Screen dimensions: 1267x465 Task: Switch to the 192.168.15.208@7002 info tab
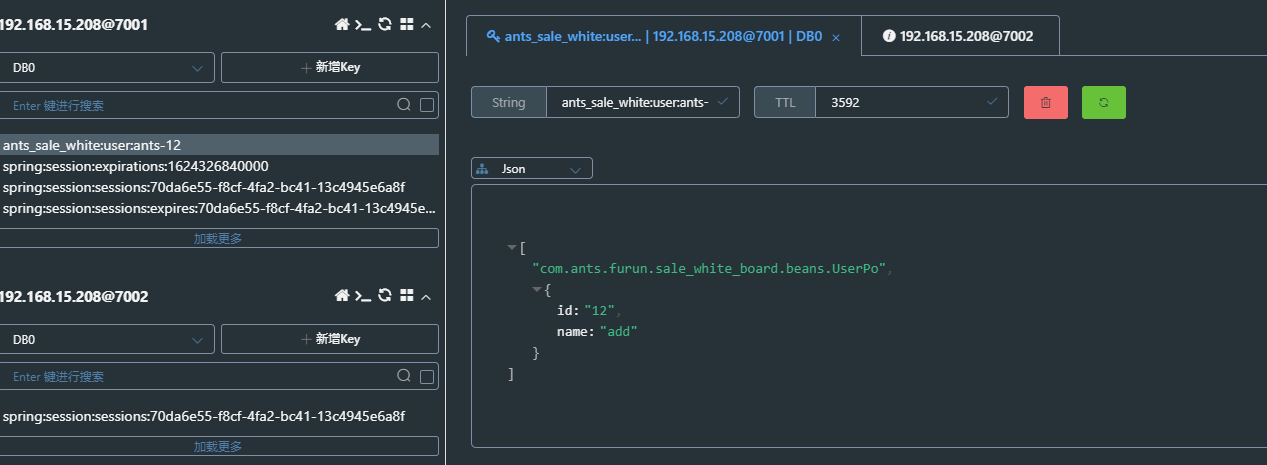[958, 36]
